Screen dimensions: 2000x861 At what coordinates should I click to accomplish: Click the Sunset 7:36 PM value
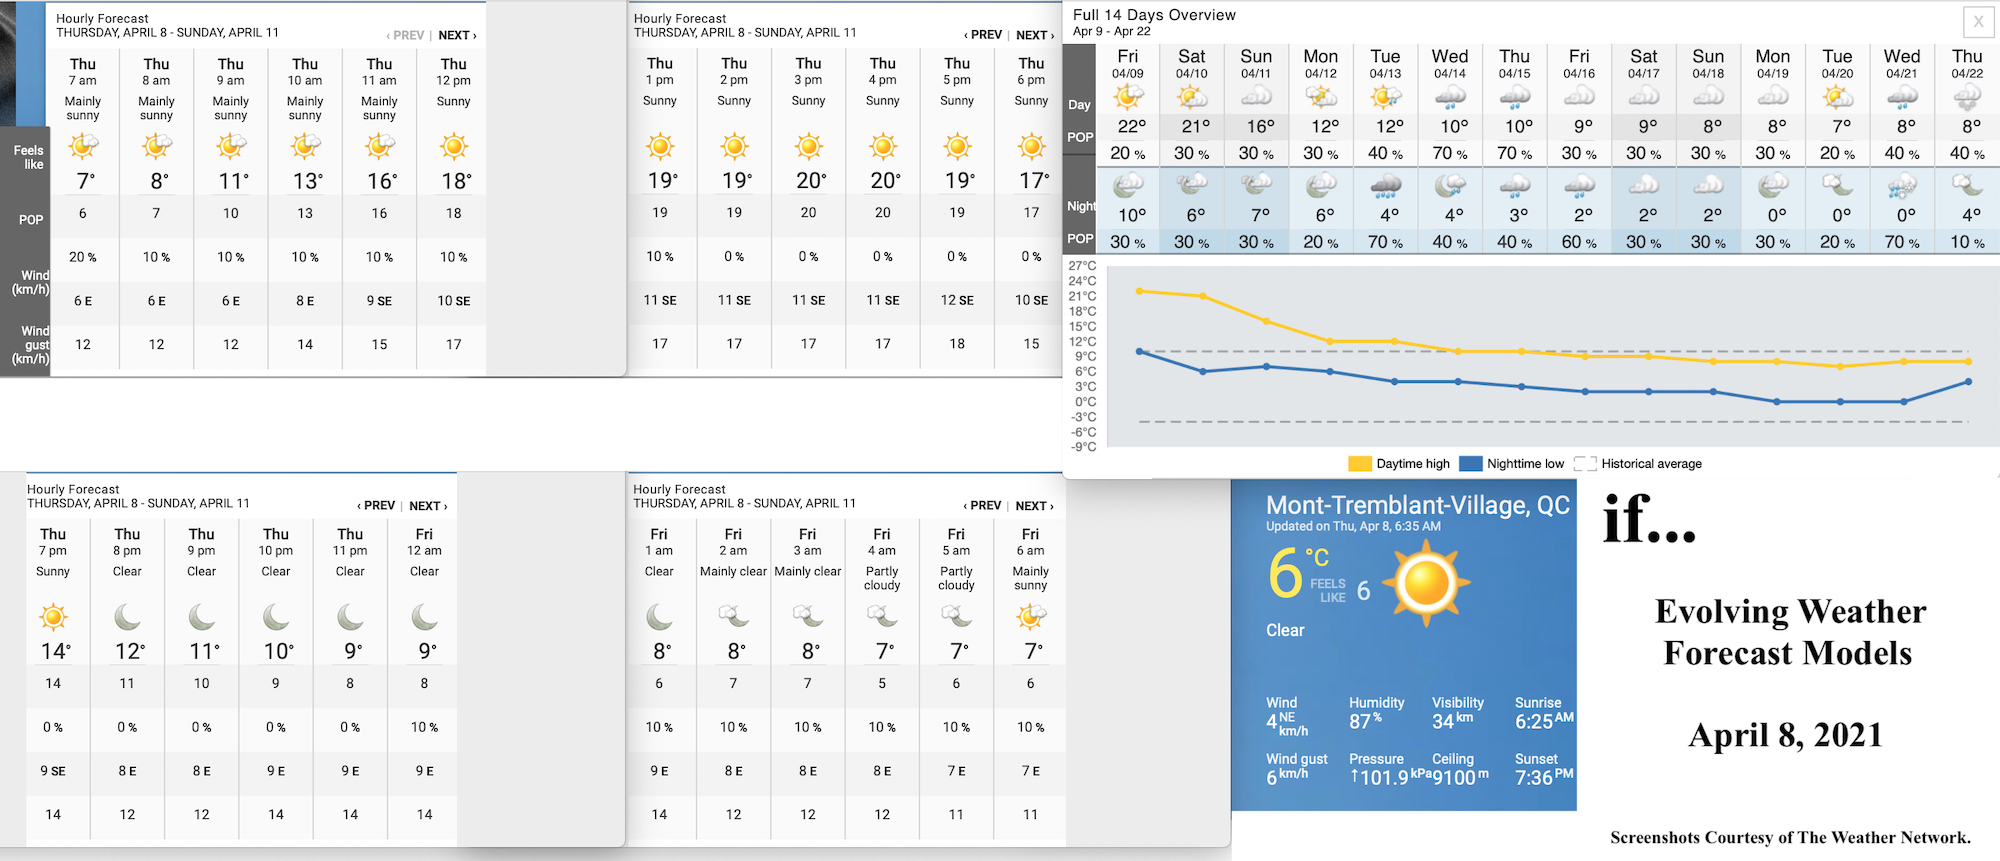(1544, 777)
